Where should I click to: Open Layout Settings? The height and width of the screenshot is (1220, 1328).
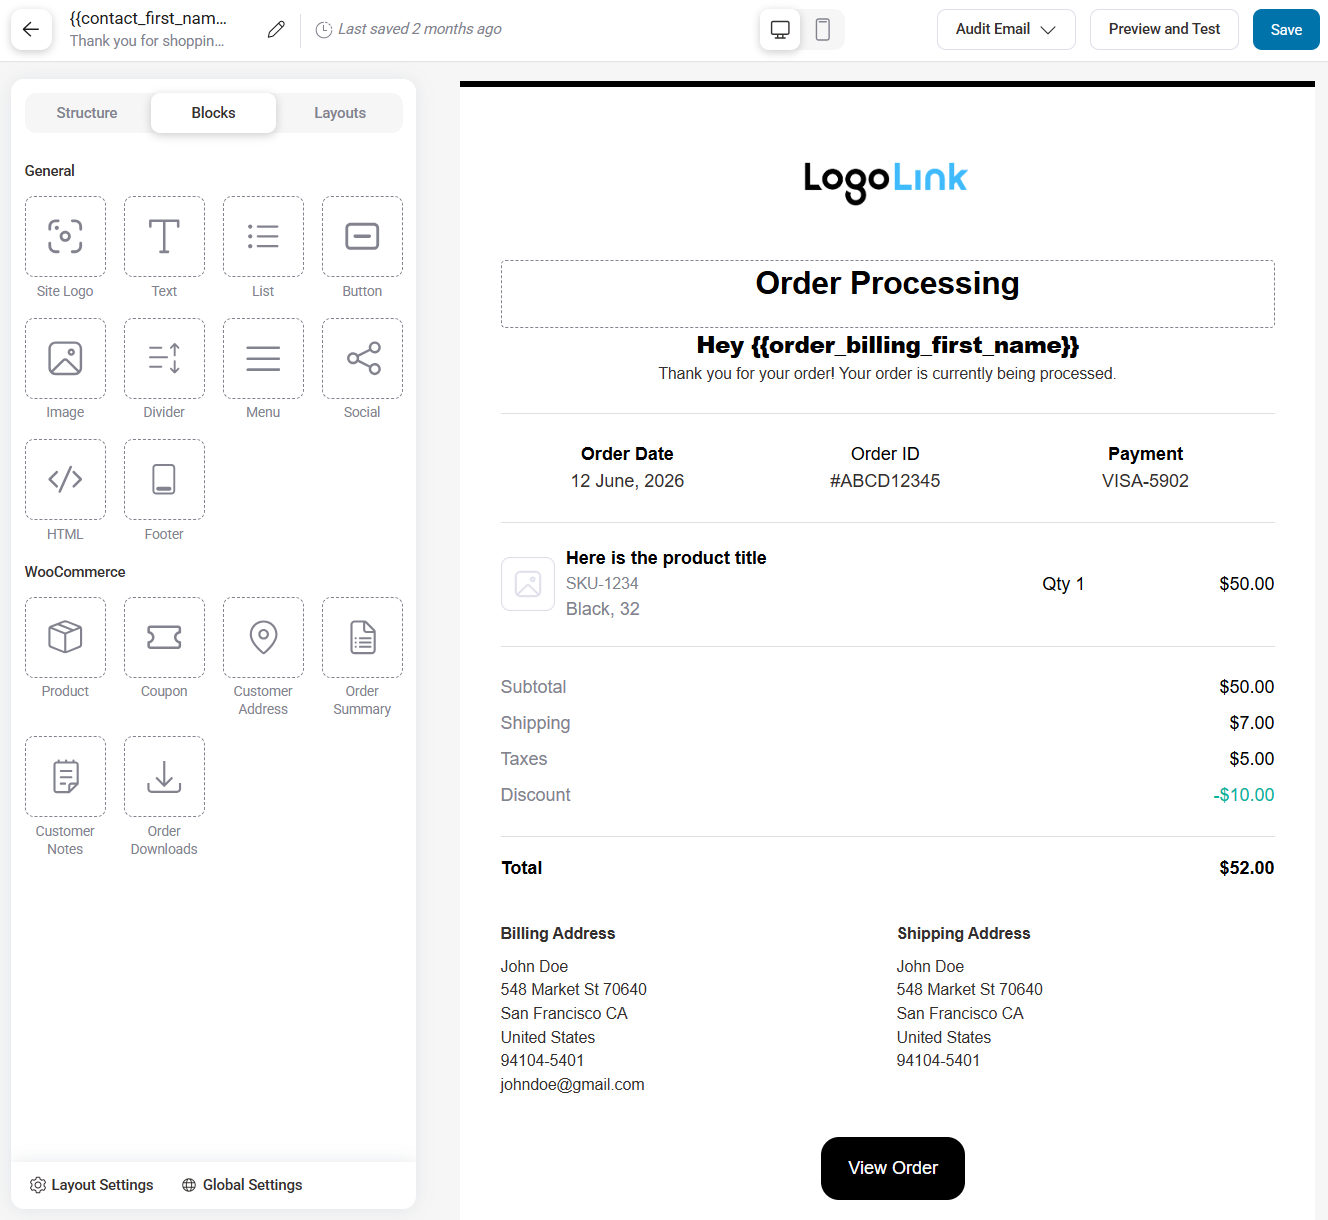click(92, 1185)
